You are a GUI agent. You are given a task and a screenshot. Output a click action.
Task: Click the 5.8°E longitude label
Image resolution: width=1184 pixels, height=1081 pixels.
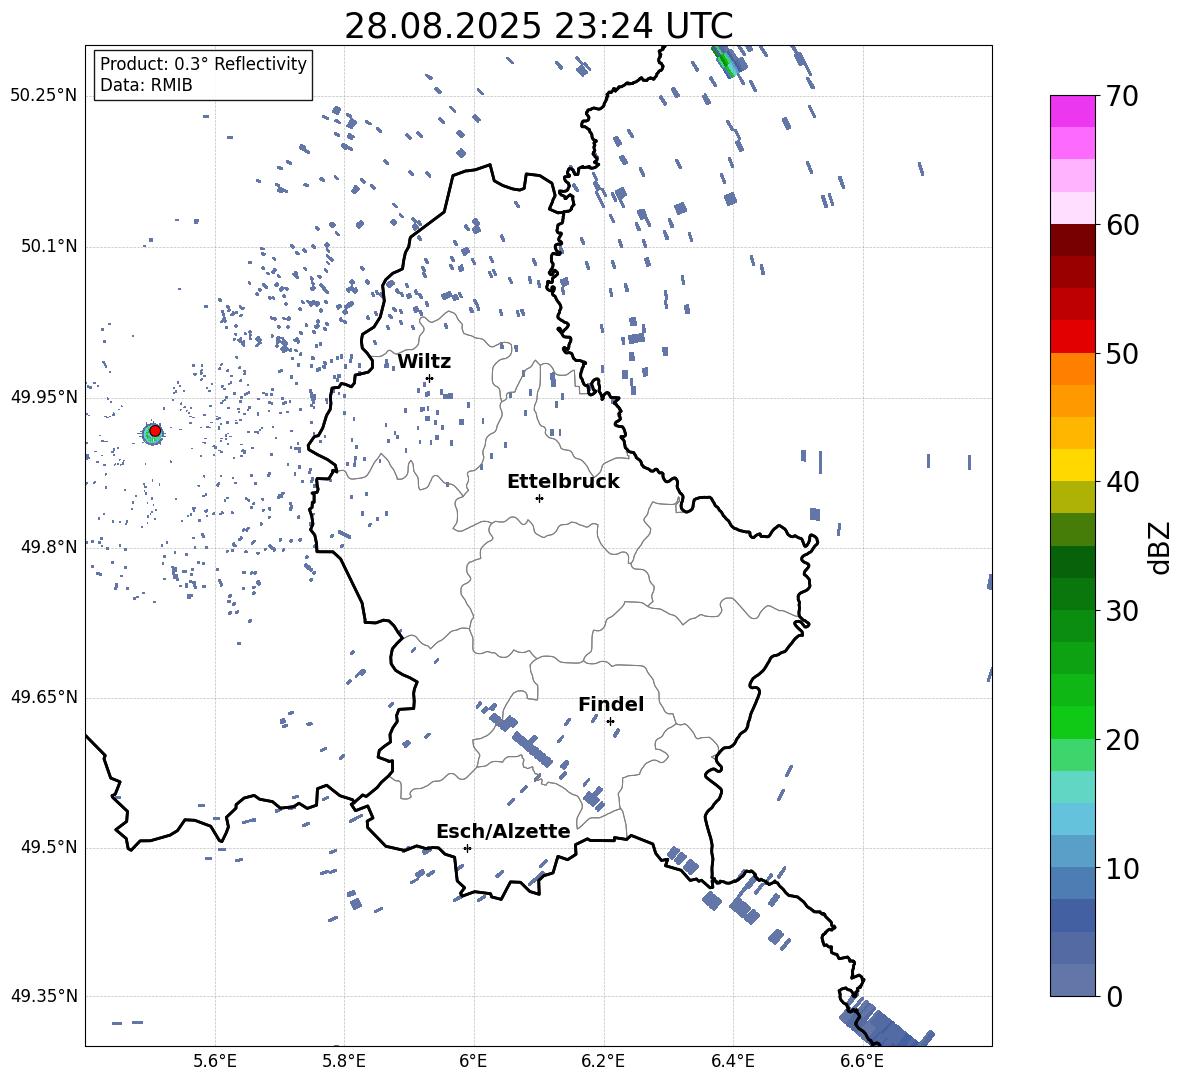point(344,1061)
